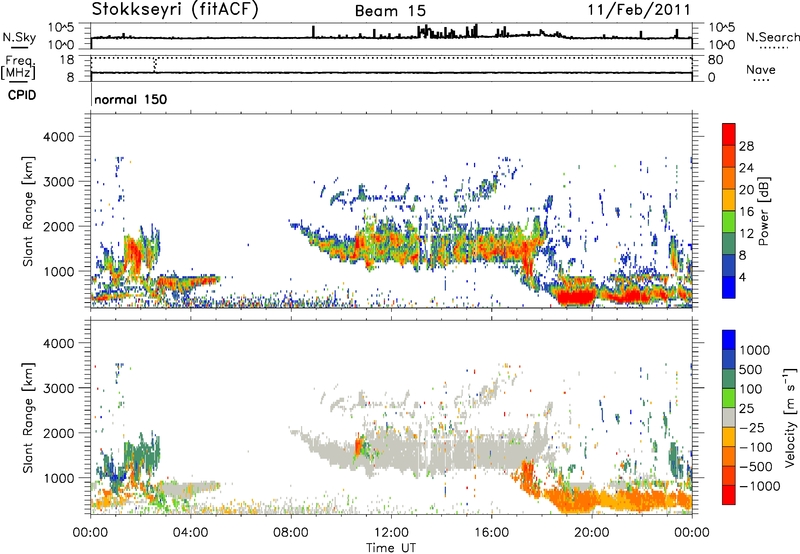Click the '80' label right of frequency panel
Viewport: 800px width, 554px height.
click(715, 60)
